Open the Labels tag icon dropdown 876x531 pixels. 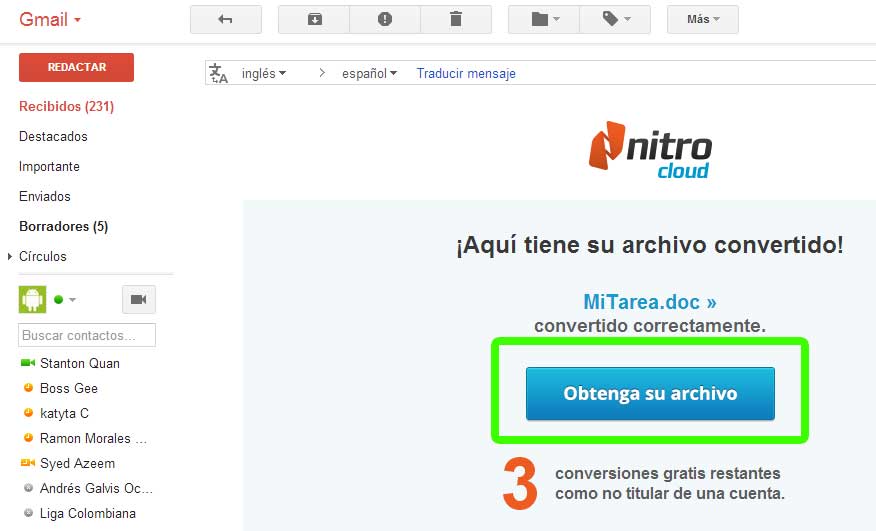[x=615, y=20]
